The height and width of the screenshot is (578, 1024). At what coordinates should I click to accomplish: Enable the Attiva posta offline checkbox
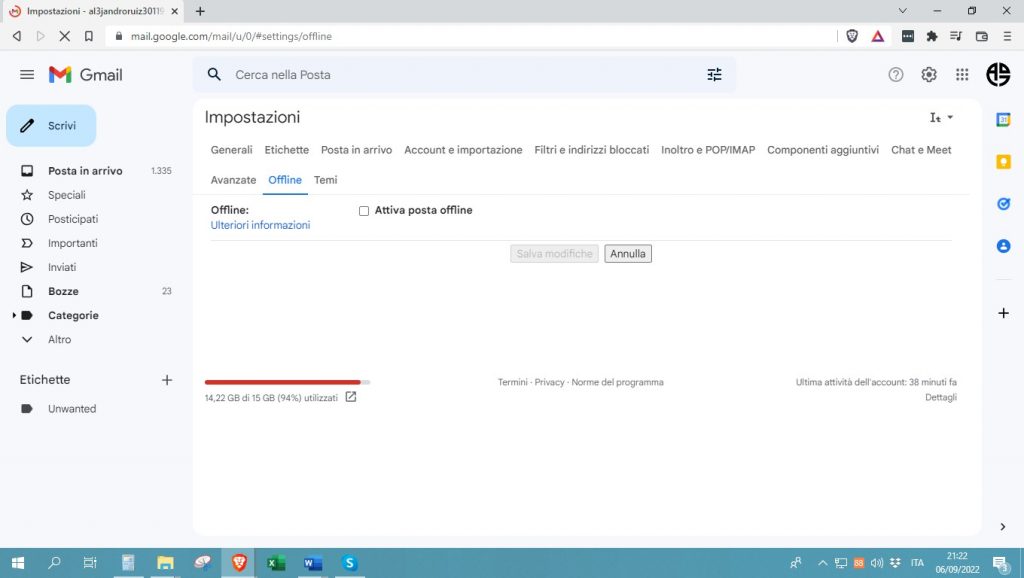tap(364, 211)
